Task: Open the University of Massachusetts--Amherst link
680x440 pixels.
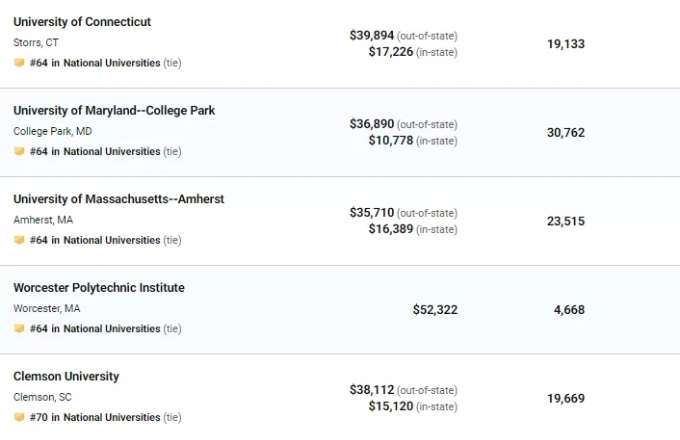Action: click(x=119, y=199)
